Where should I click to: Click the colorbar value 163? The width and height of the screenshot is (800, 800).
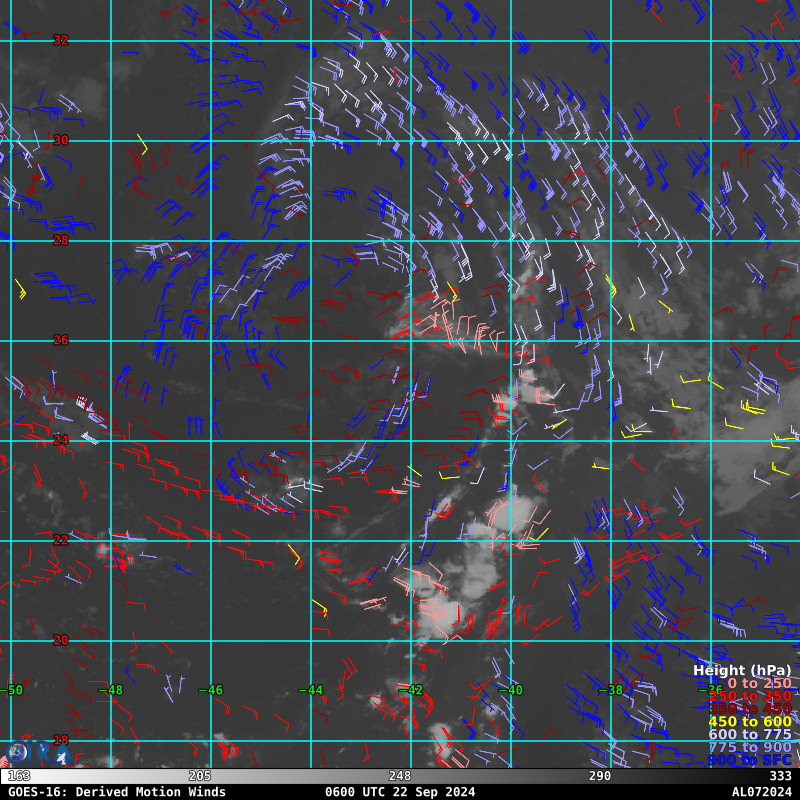tap(19, 776)
